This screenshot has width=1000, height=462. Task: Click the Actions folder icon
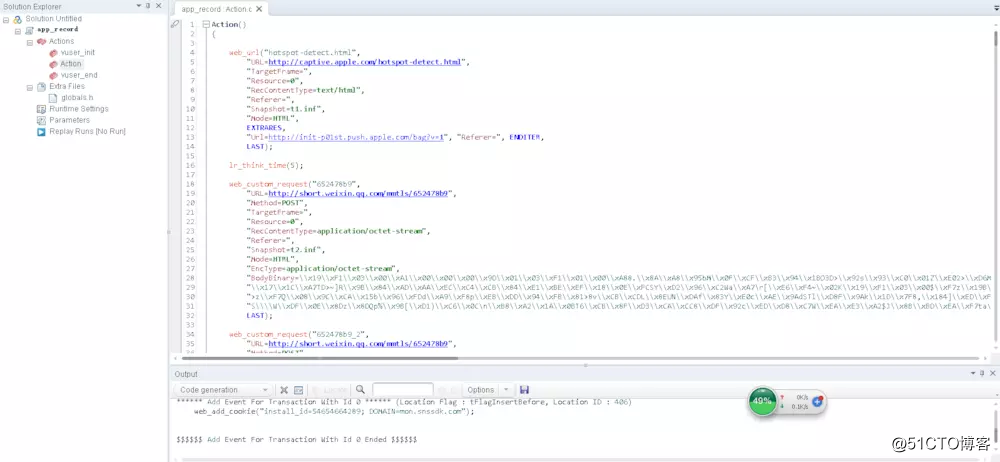tap(41, 41)
